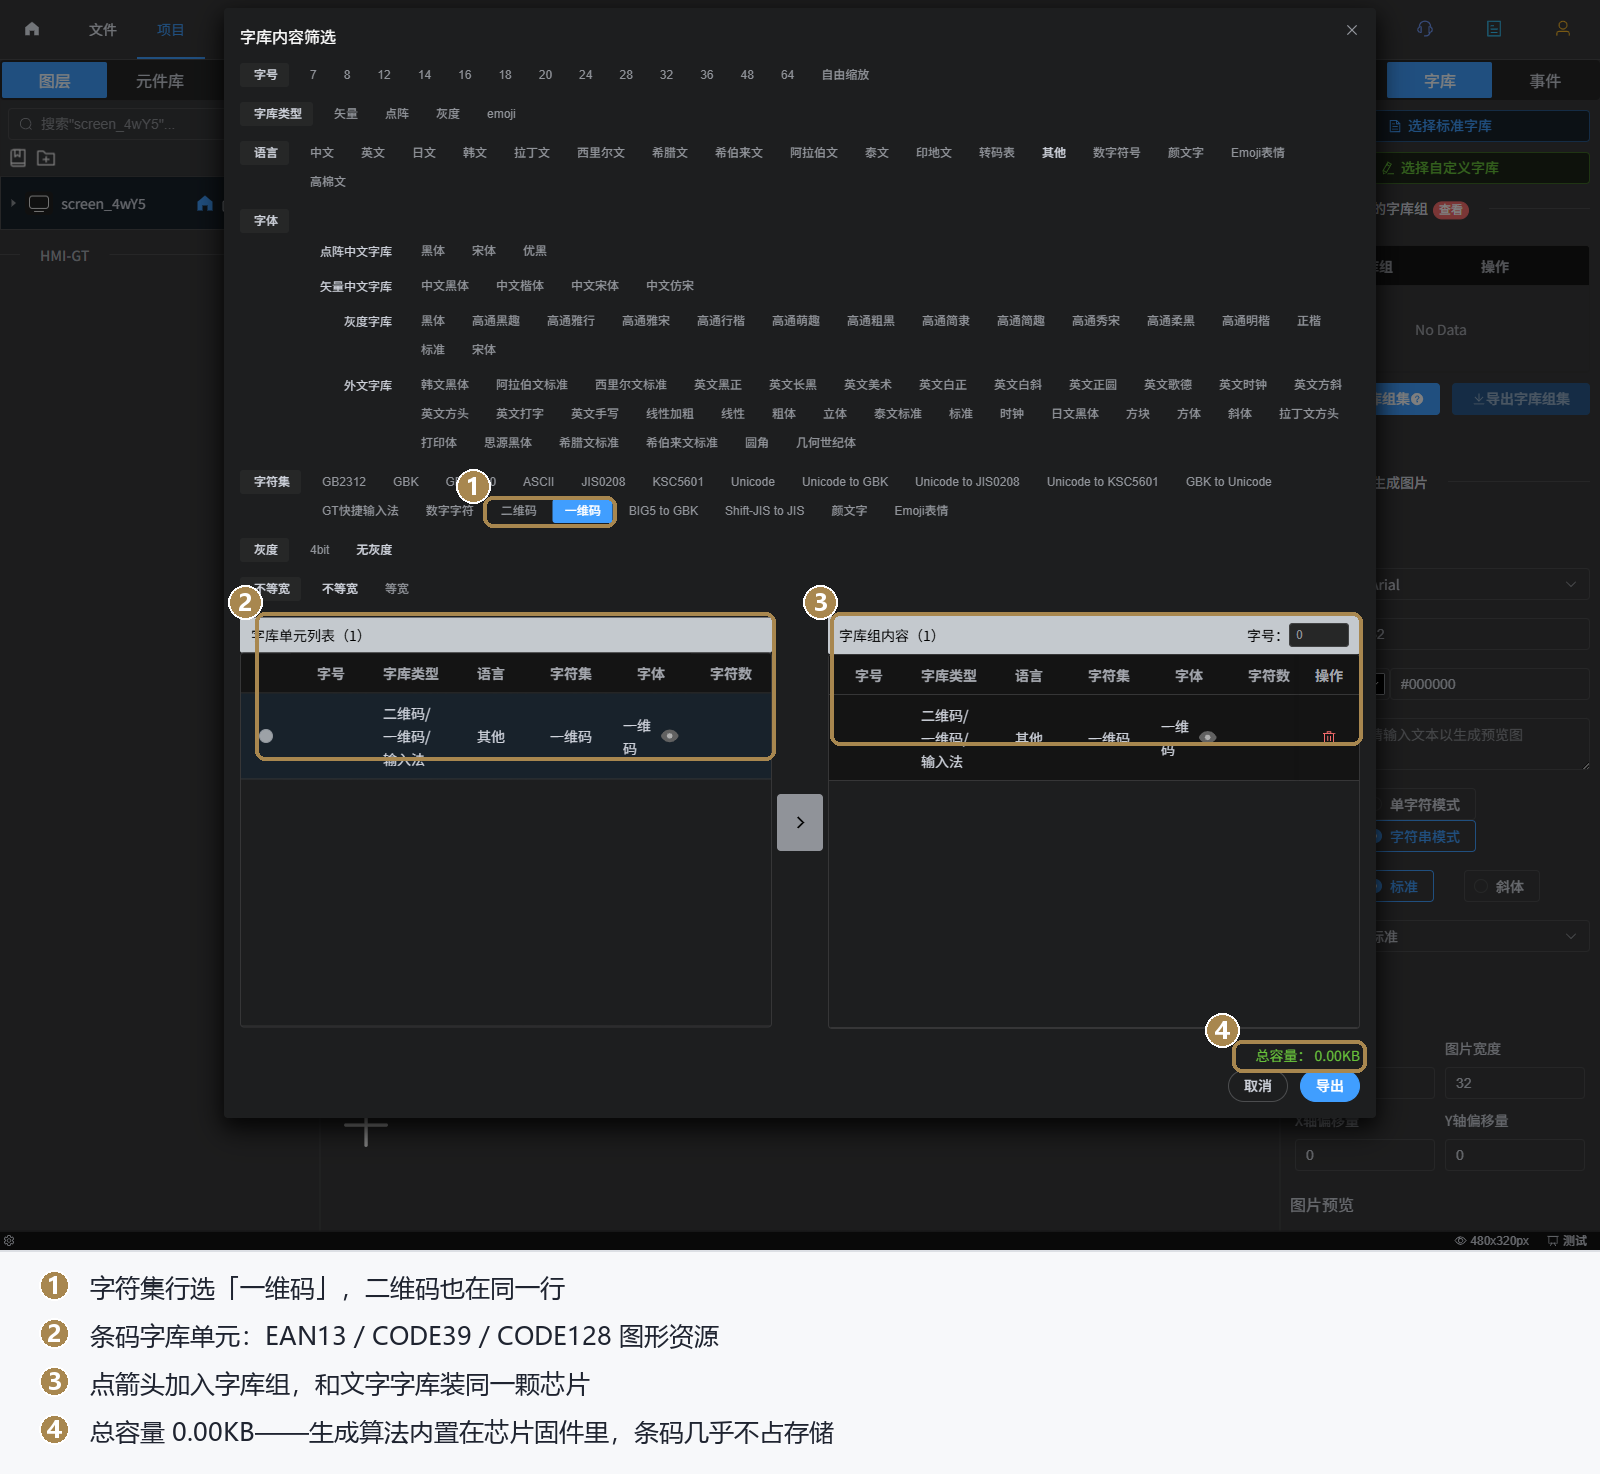Click the document icon in top bar
1600x1474 pixels.
coord(1494,29)
